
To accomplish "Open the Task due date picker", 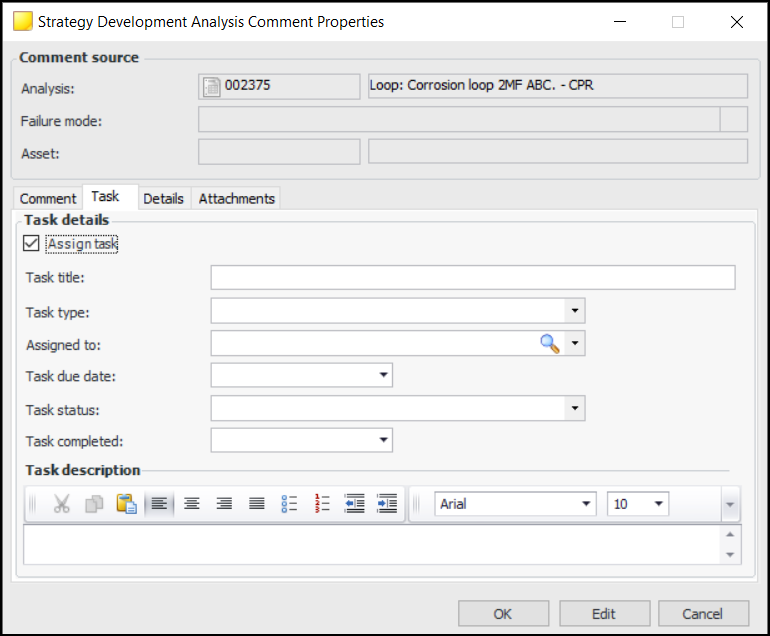I will pyautogui.click(x=383, y=376).
